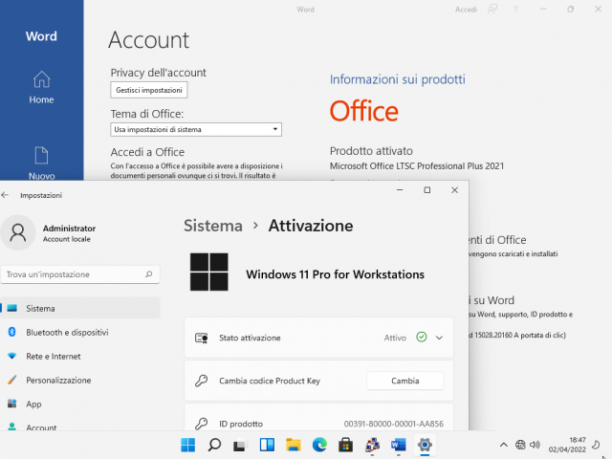
Task: Open Task View on taskbar
Action: pos(240,445)
